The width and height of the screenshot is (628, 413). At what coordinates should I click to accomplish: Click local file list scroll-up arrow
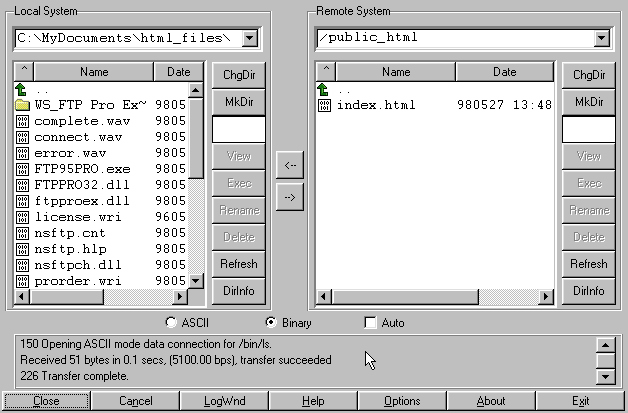(x=195, y=90)
